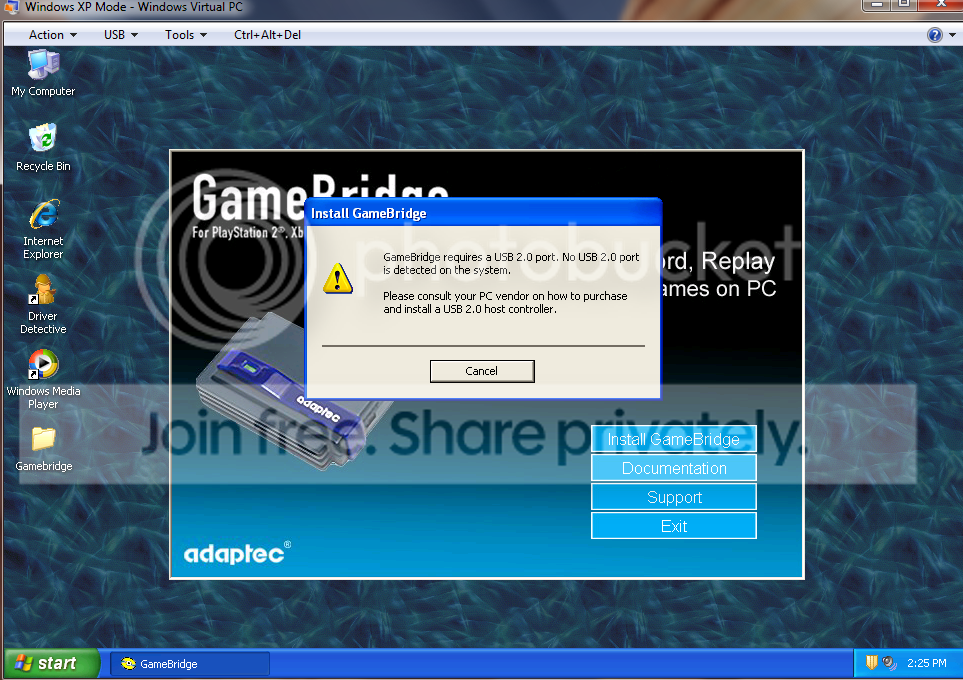Select the Windows Media Player shortcut
Screen dimensions: 963x680
(x=43, y=379)
